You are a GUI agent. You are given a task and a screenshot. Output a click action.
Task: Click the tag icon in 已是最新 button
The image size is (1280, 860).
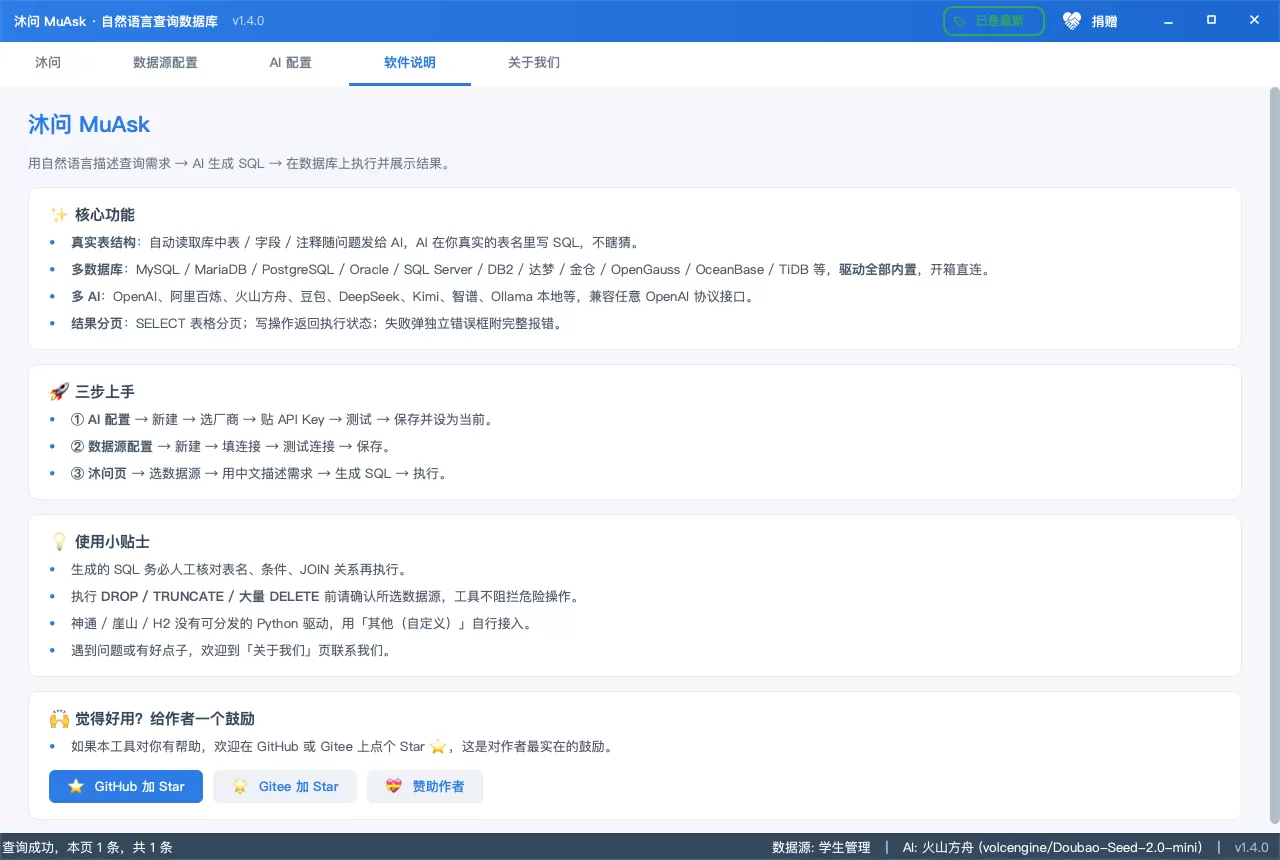[960, 21]
